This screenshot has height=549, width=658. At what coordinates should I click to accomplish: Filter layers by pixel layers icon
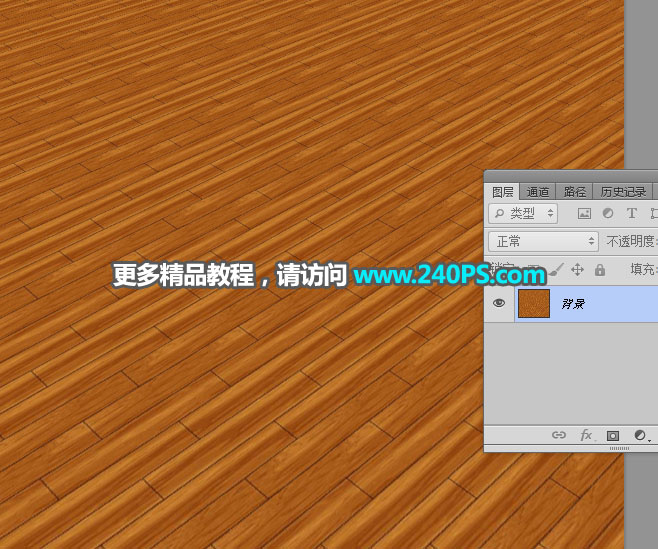[x=584, y=214]
